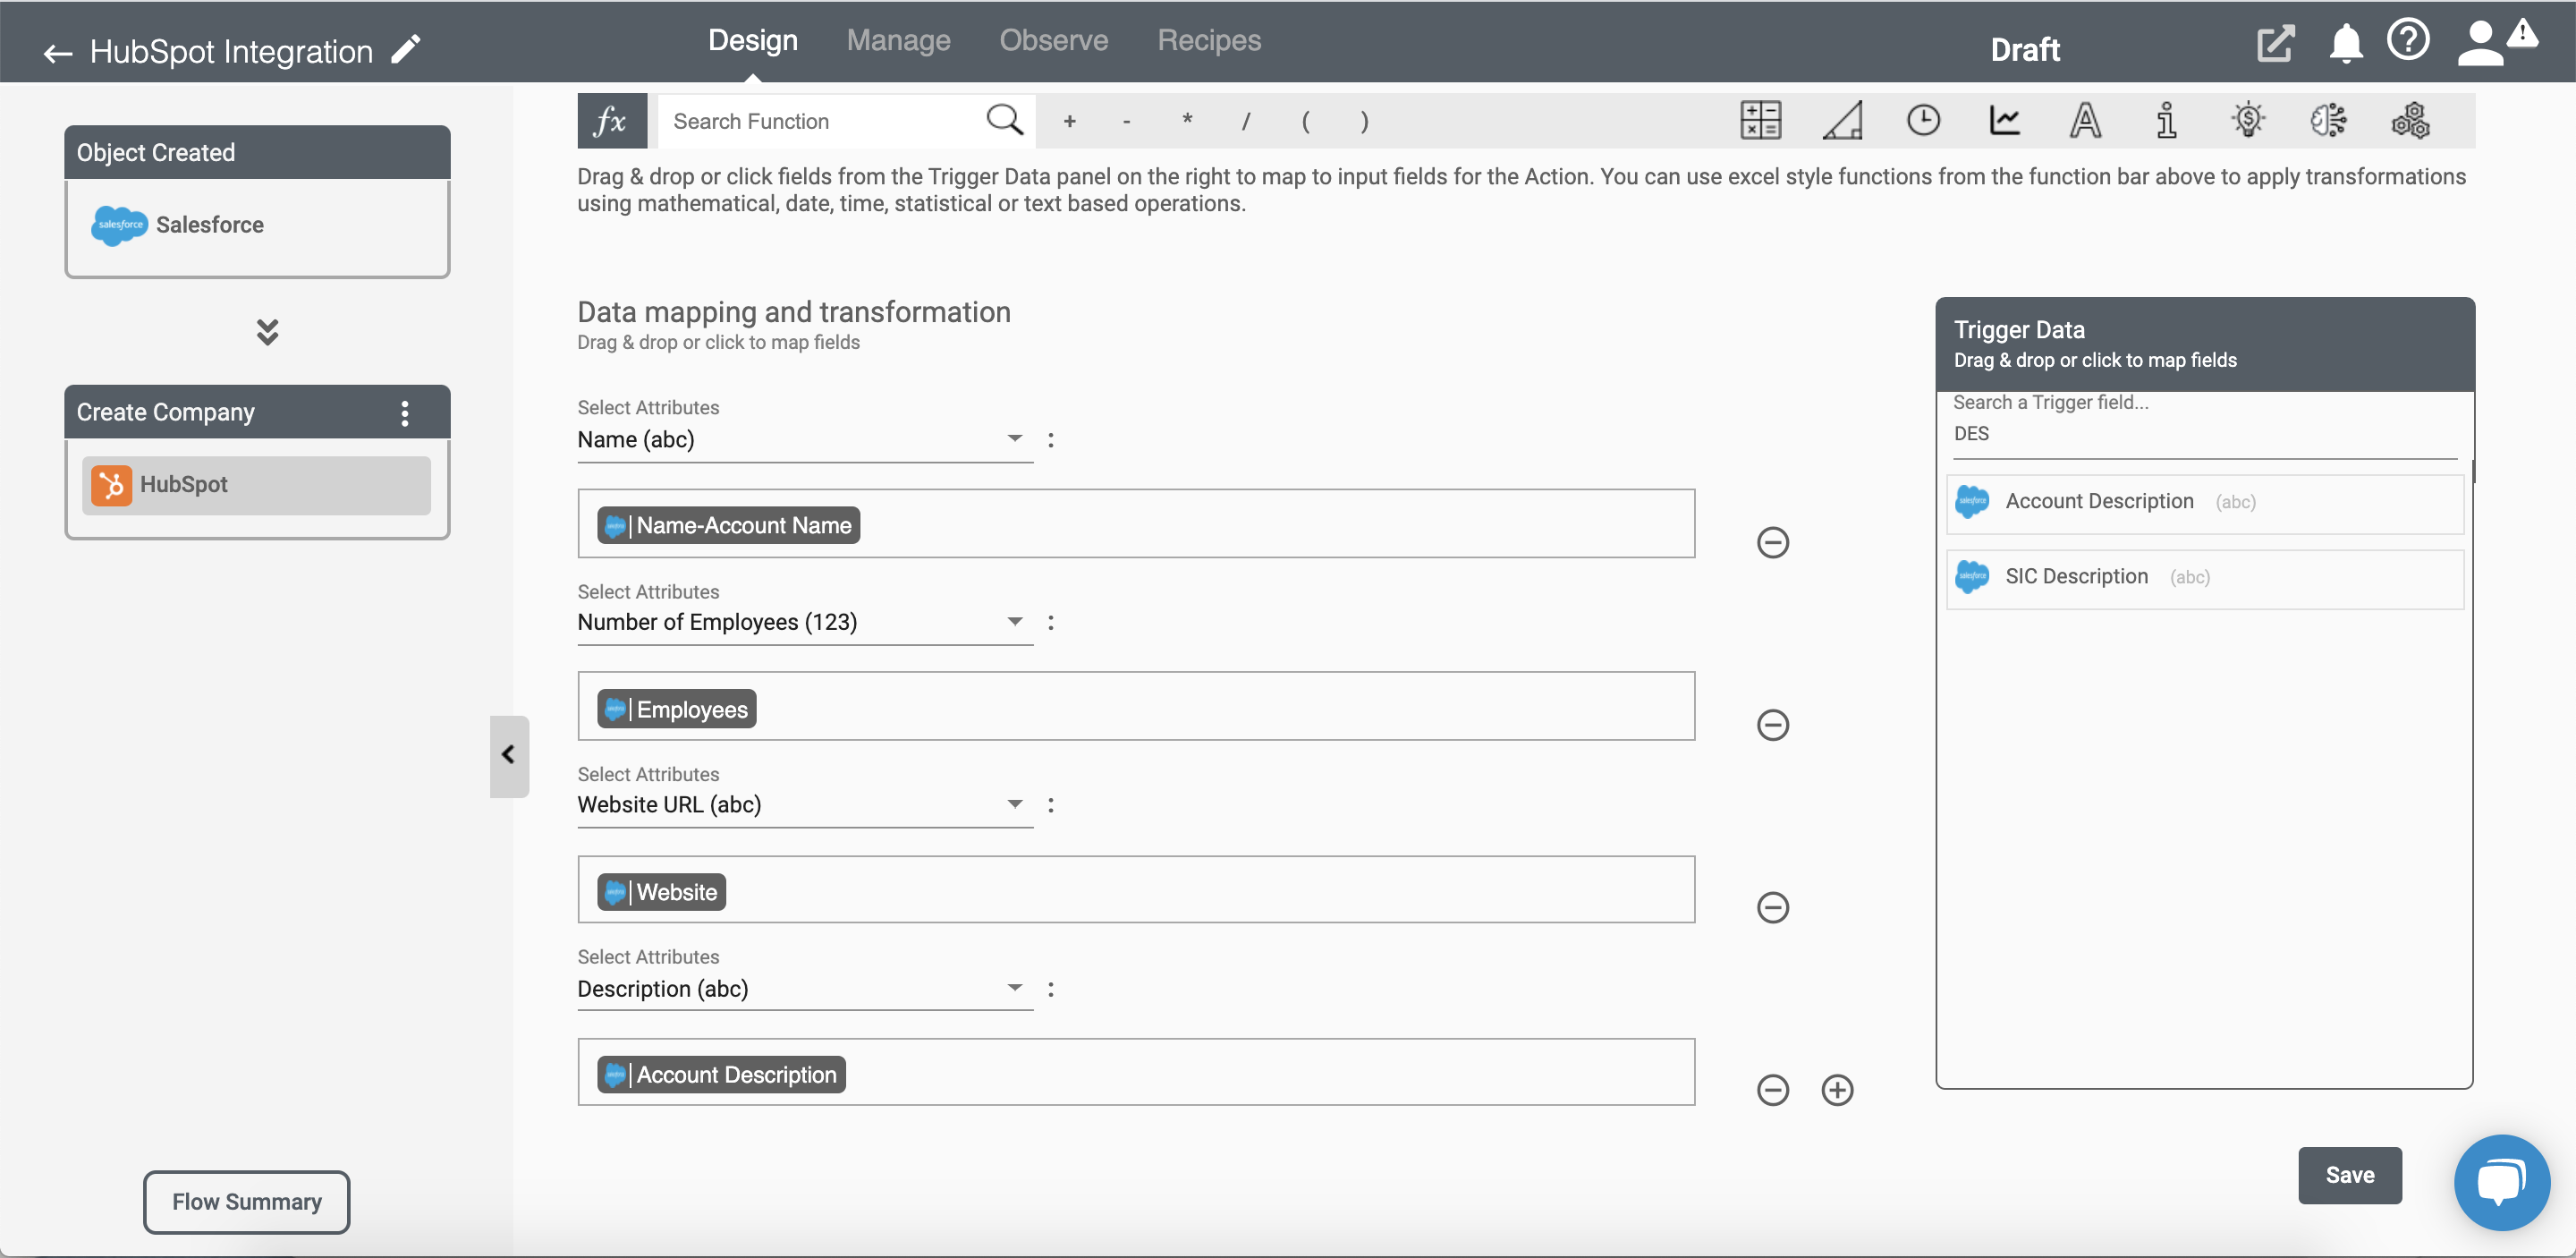Click the clock/time icon
Screen dimensions: 2576x1258
click(x=1922, y=120)
